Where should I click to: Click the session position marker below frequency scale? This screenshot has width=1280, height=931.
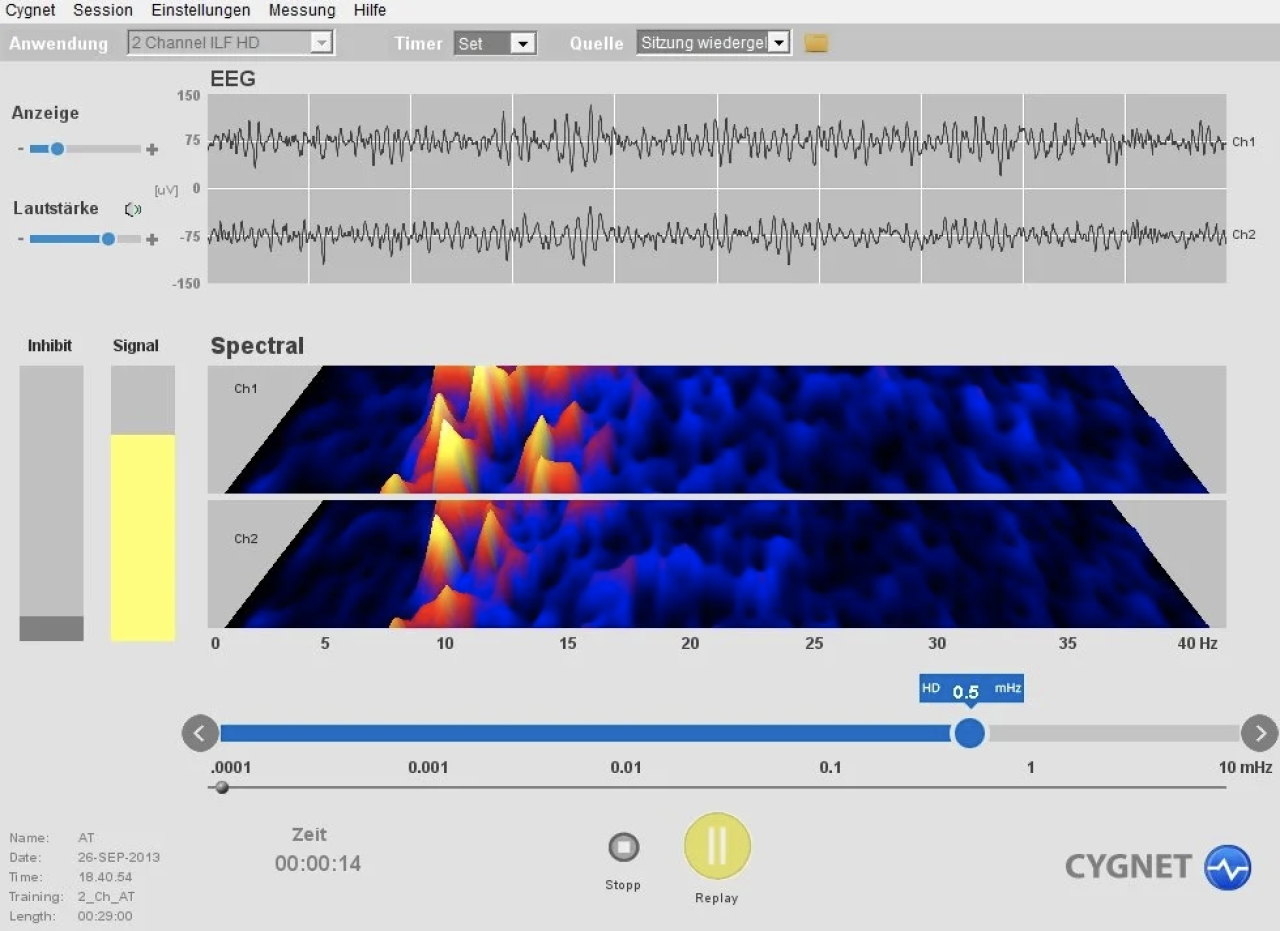222,787
